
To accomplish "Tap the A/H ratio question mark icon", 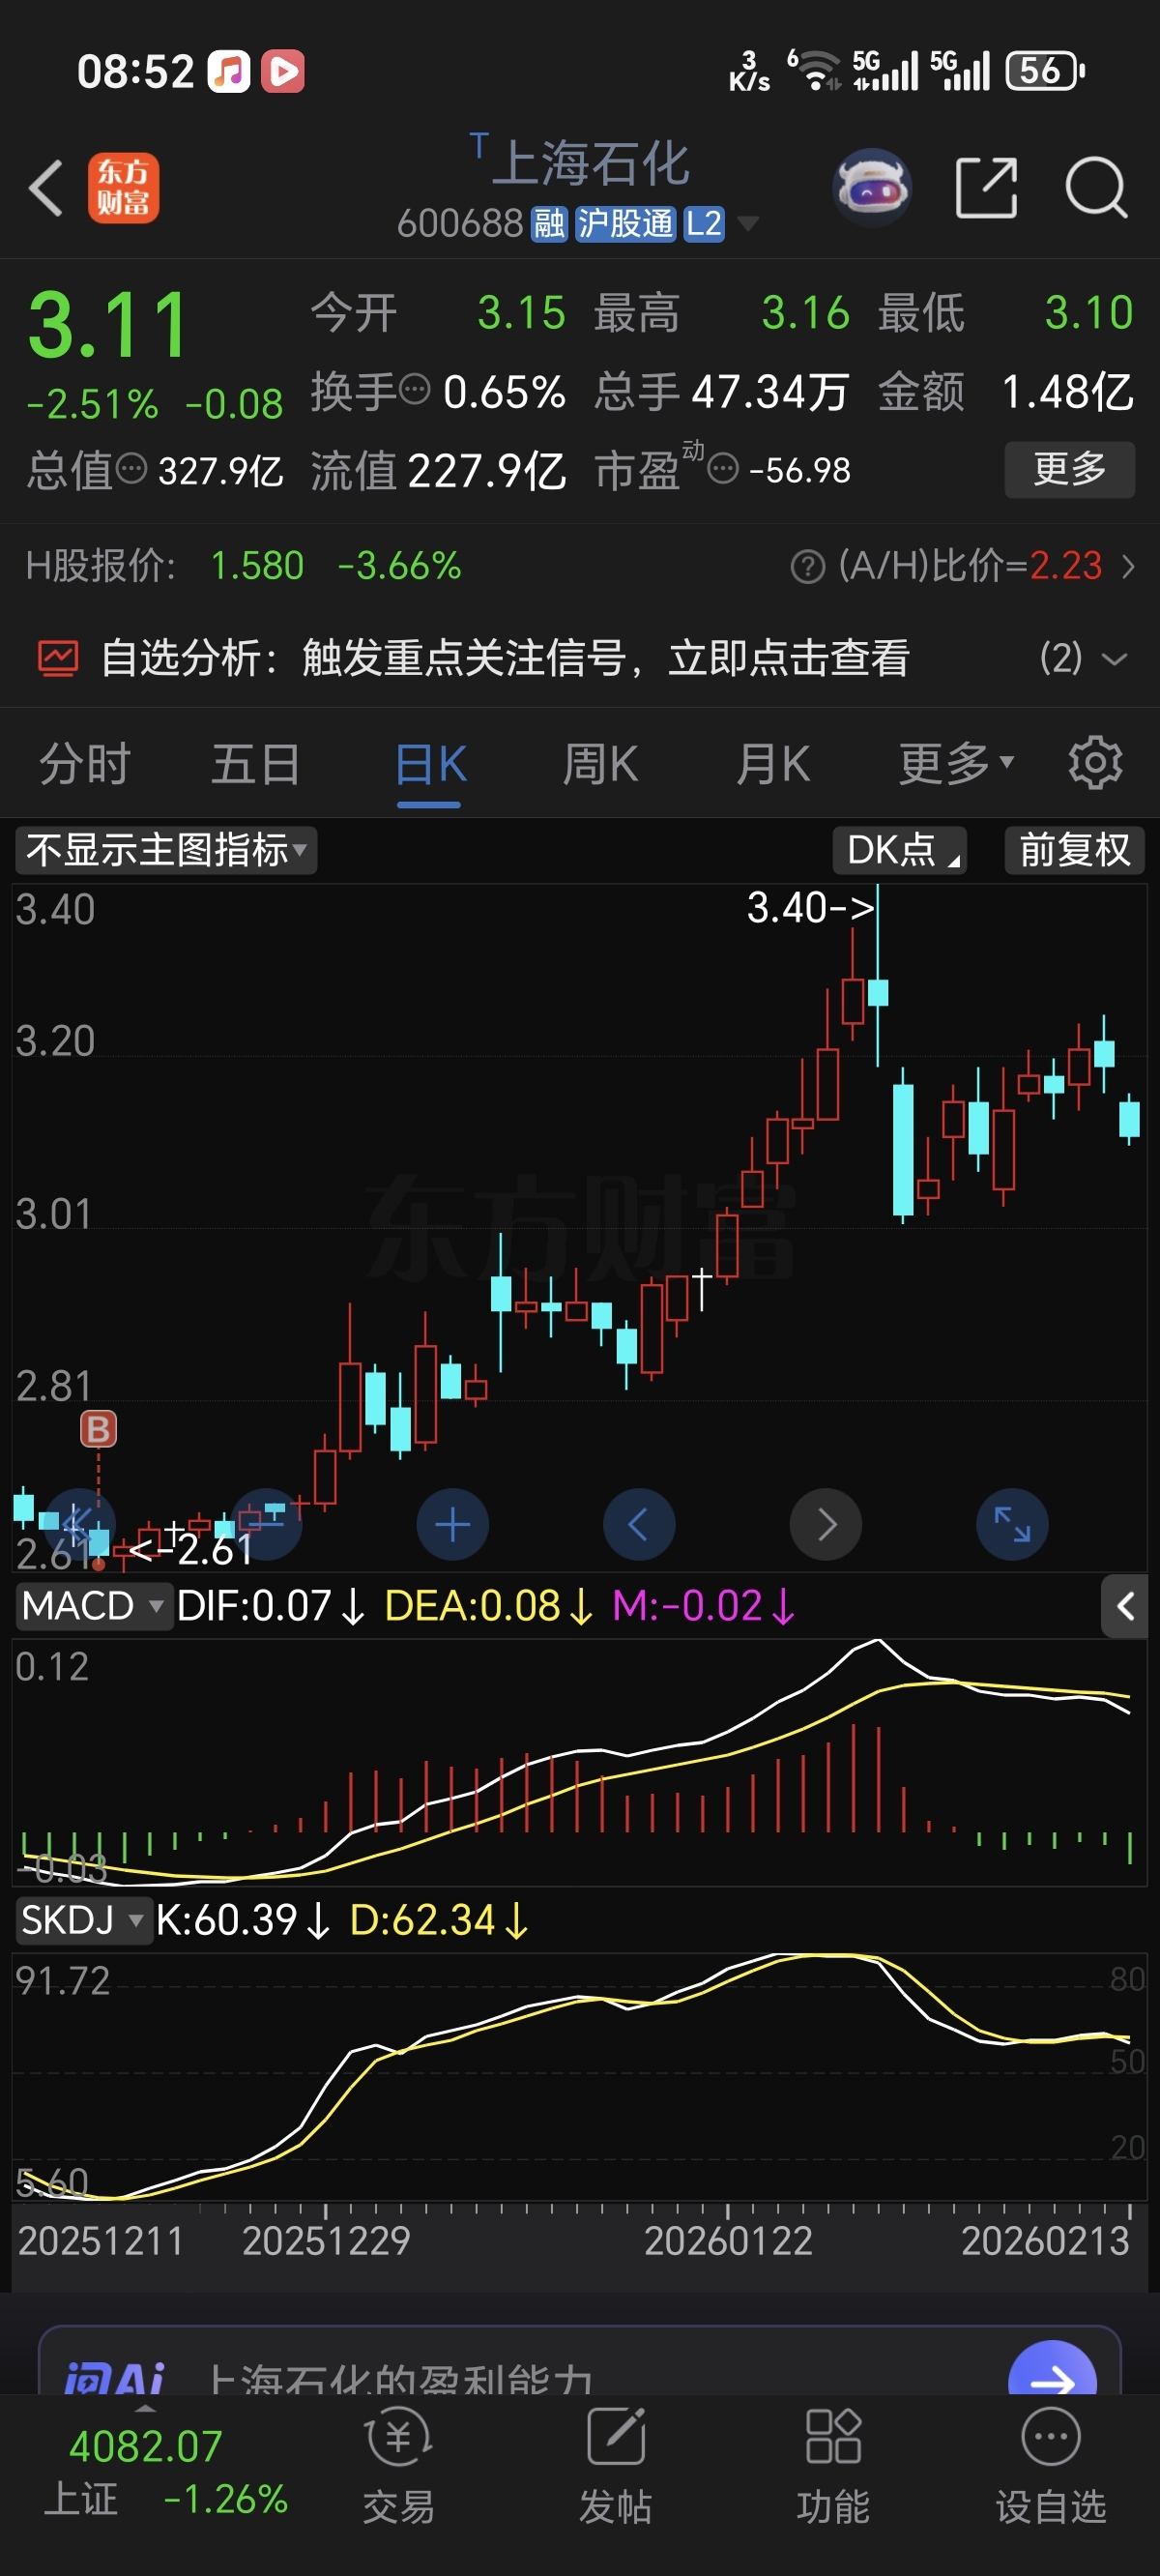I will click(808, 567).
